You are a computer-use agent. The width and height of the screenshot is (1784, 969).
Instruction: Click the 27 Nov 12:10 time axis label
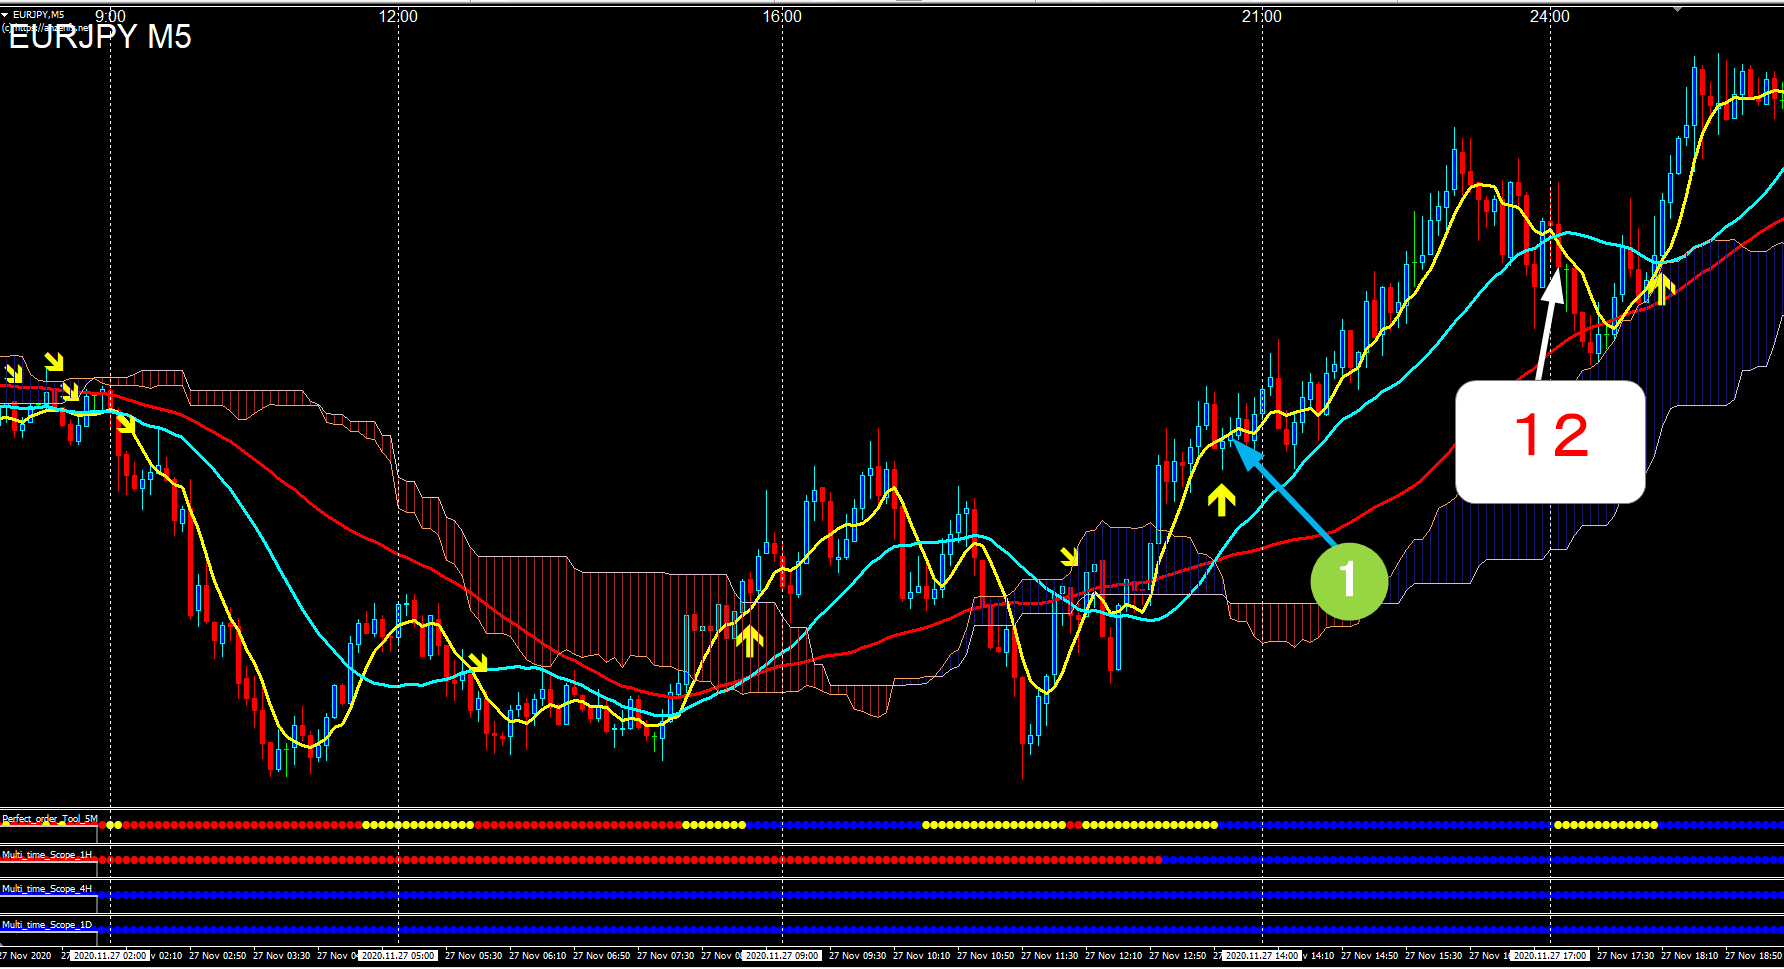1113,956
